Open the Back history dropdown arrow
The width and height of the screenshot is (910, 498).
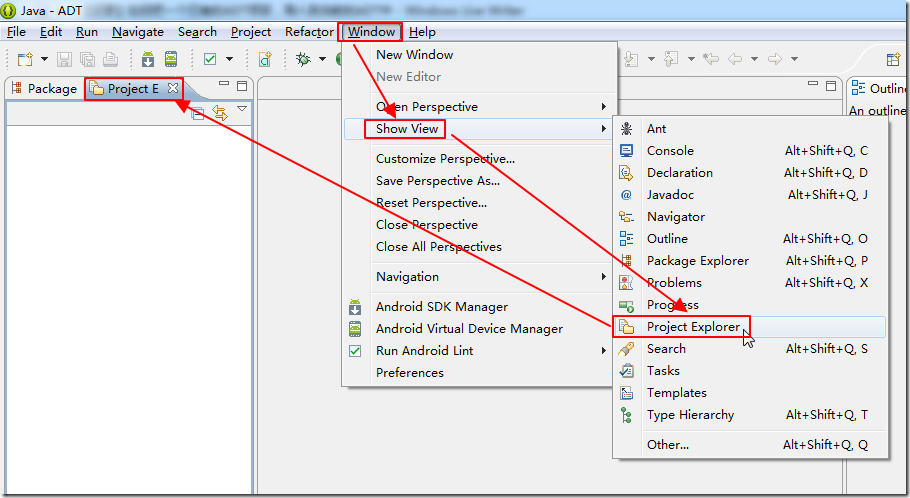pyautogui.click(x=754, y=59)
